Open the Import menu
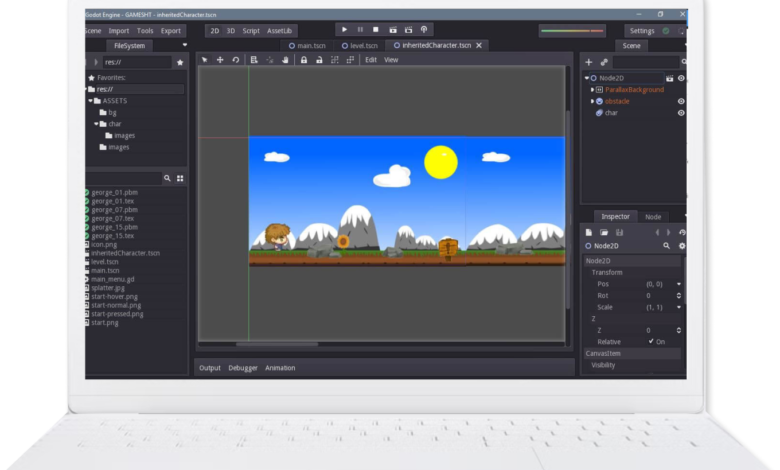Viewport: 780px width, 470px height. 119,31
